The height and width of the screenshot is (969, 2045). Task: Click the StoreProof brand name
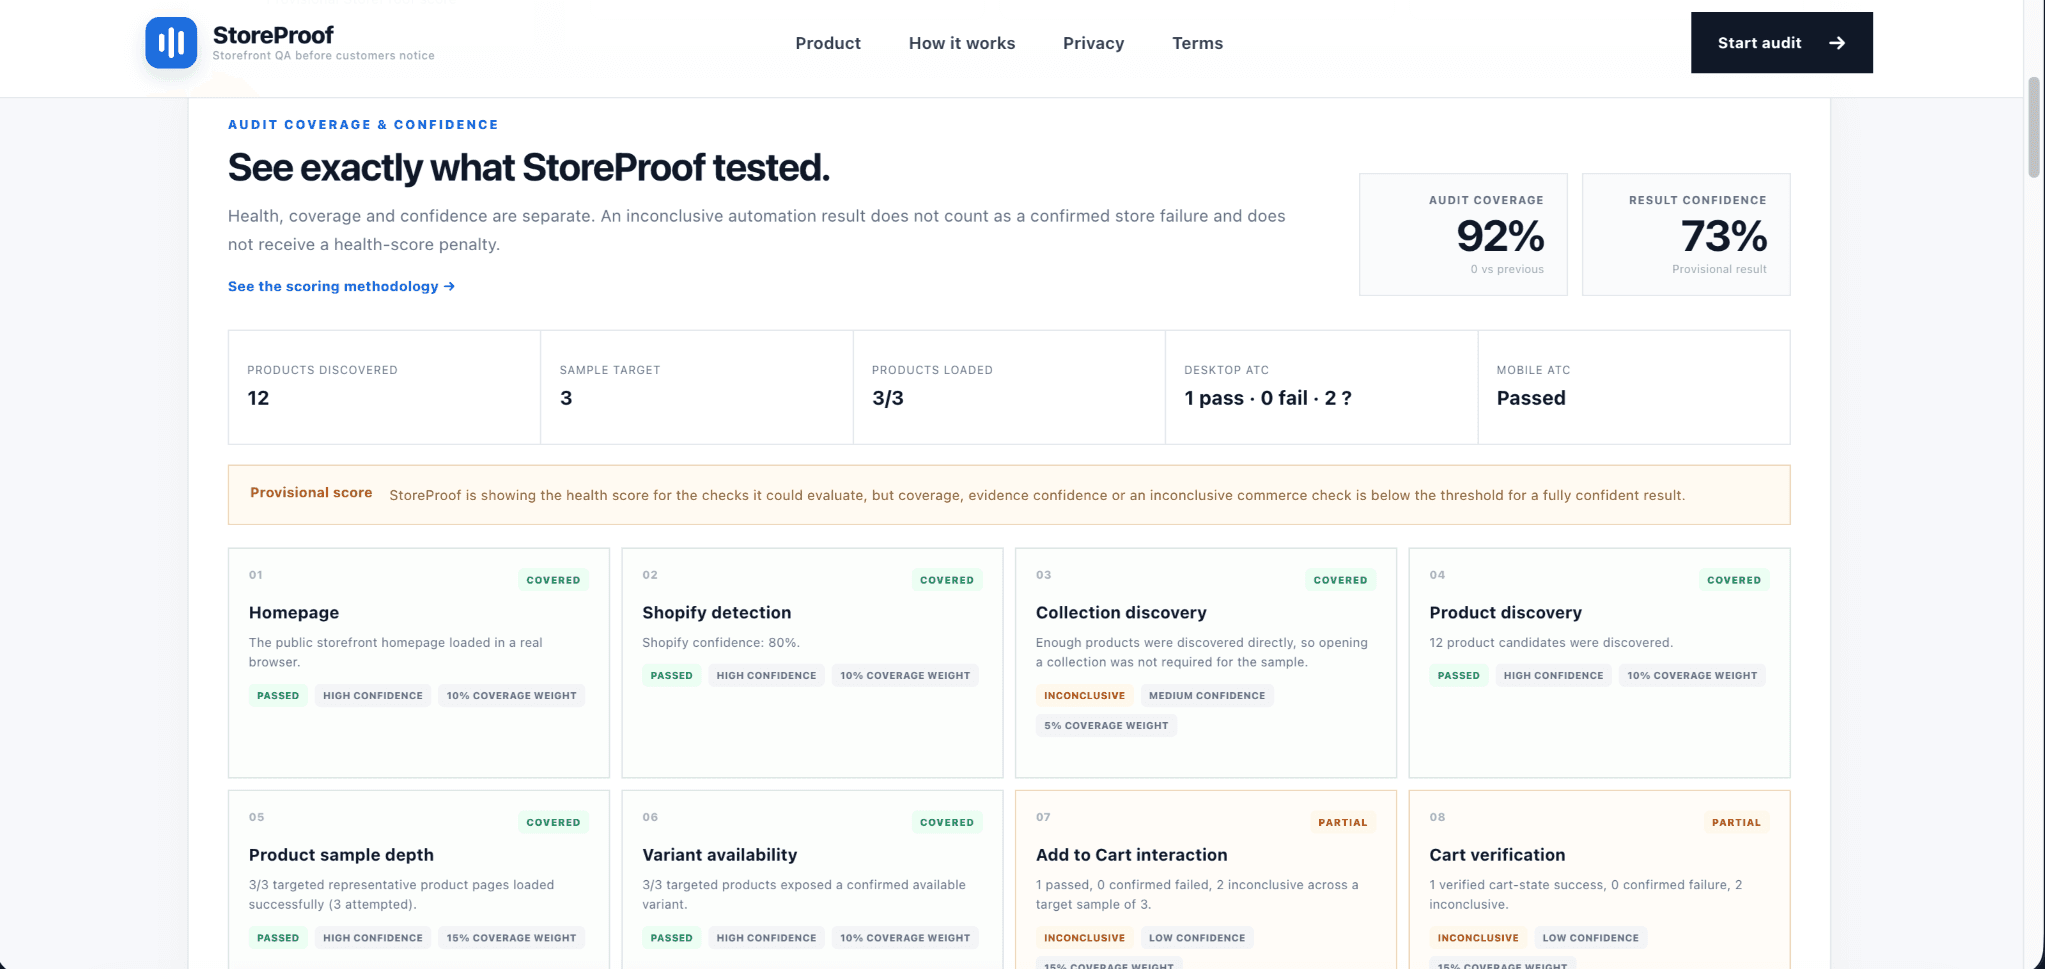273,35
